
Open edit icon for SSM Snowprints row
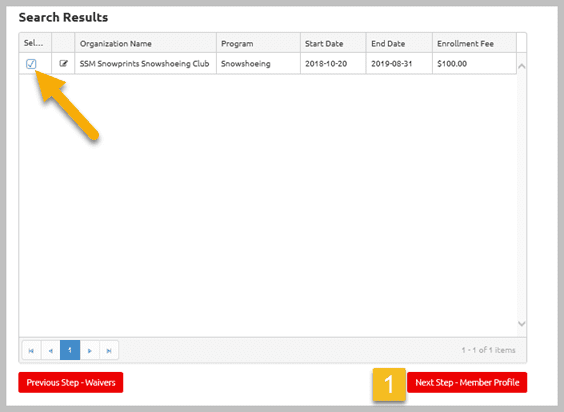click(x=63, y=63)
